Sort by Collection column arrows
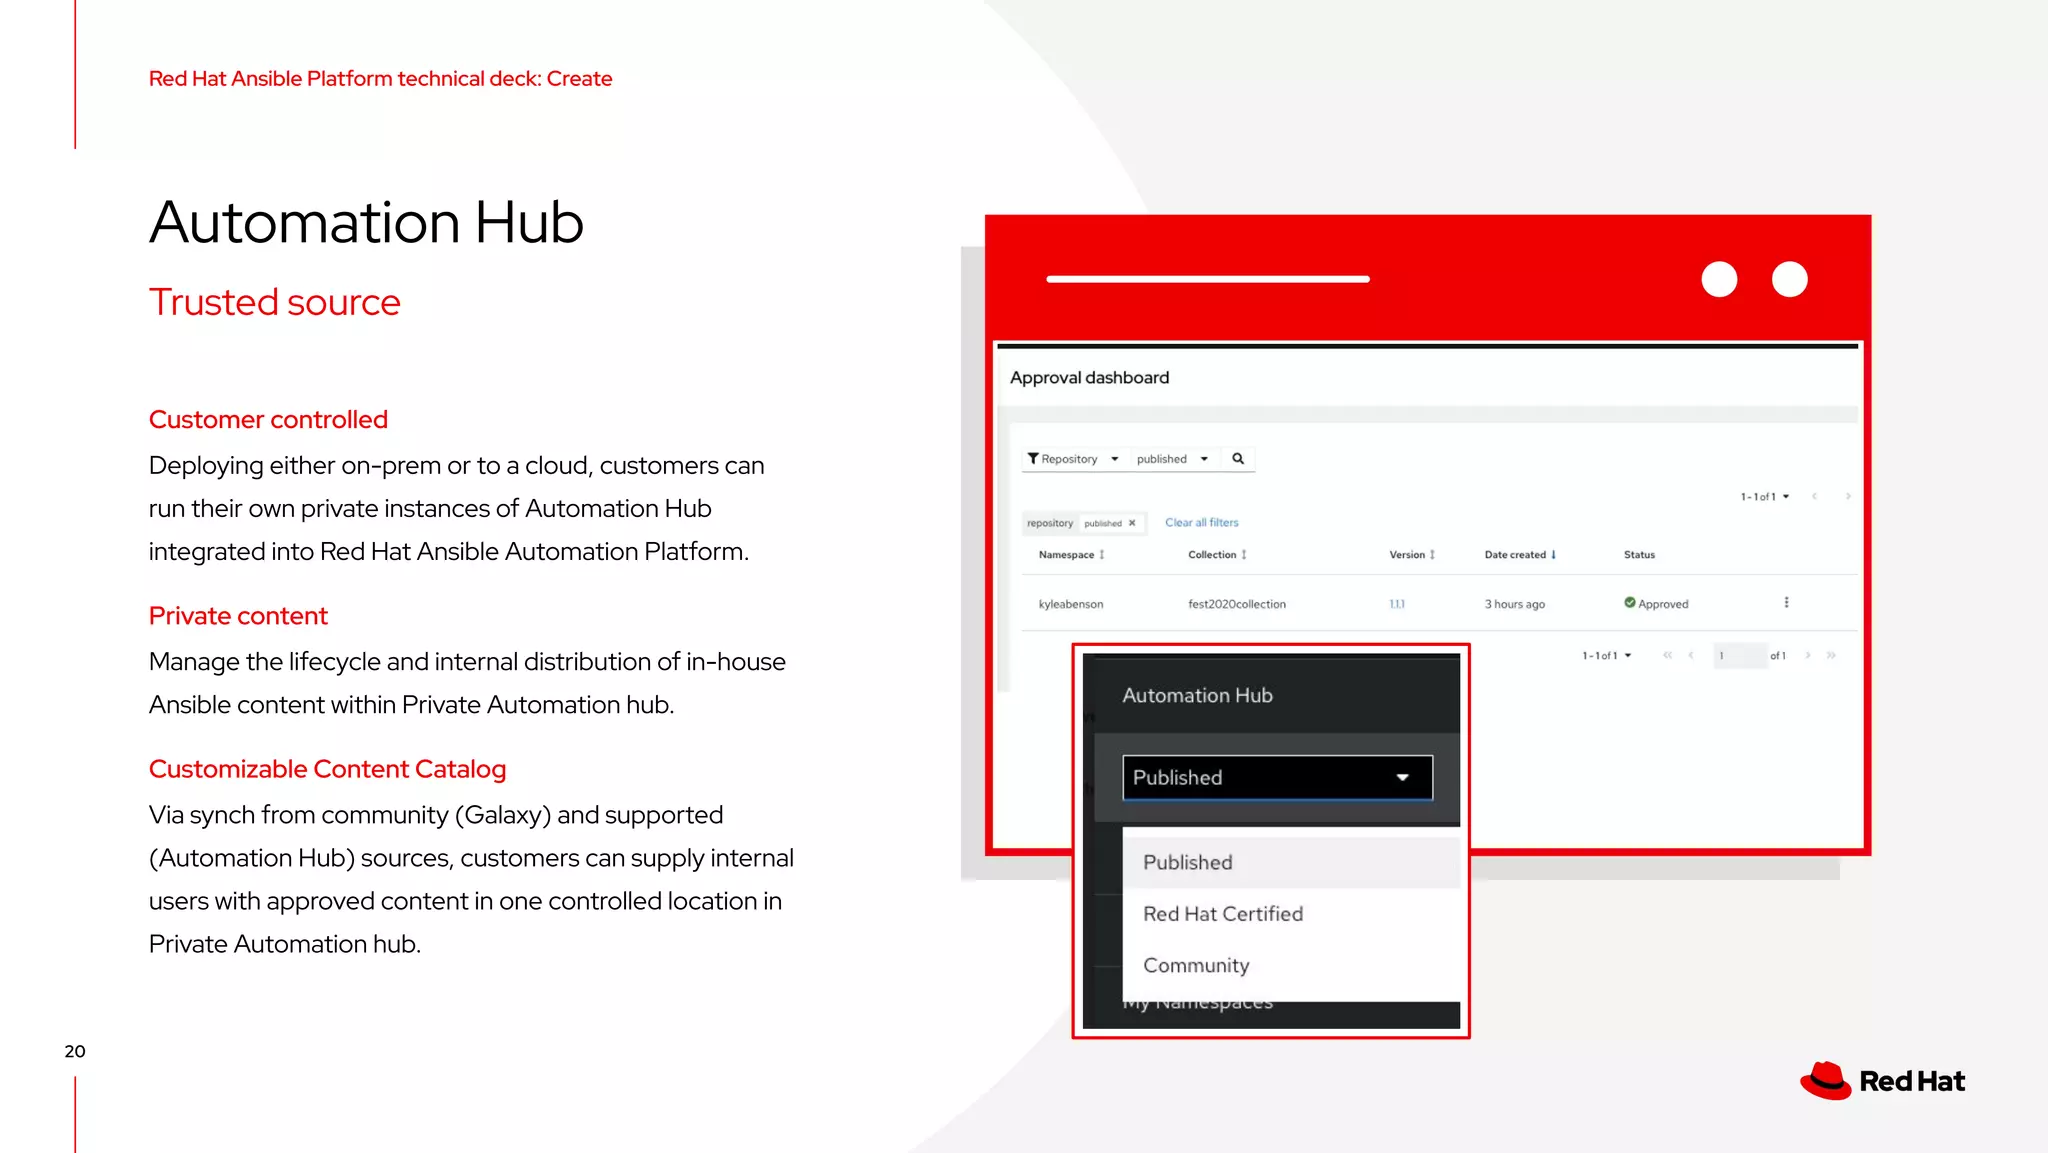Viewport: 2048px width, 1153px height. point(1244,555)
